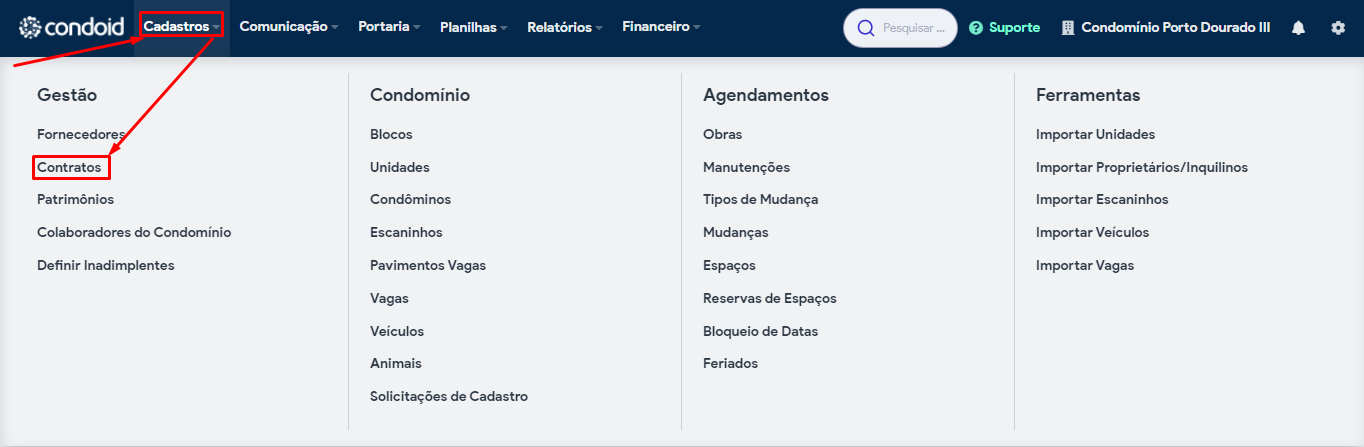The width and height of the screenshot is (1364, 447).
Task: Open Importar Veículos tool
Action: coord(1092,232)
